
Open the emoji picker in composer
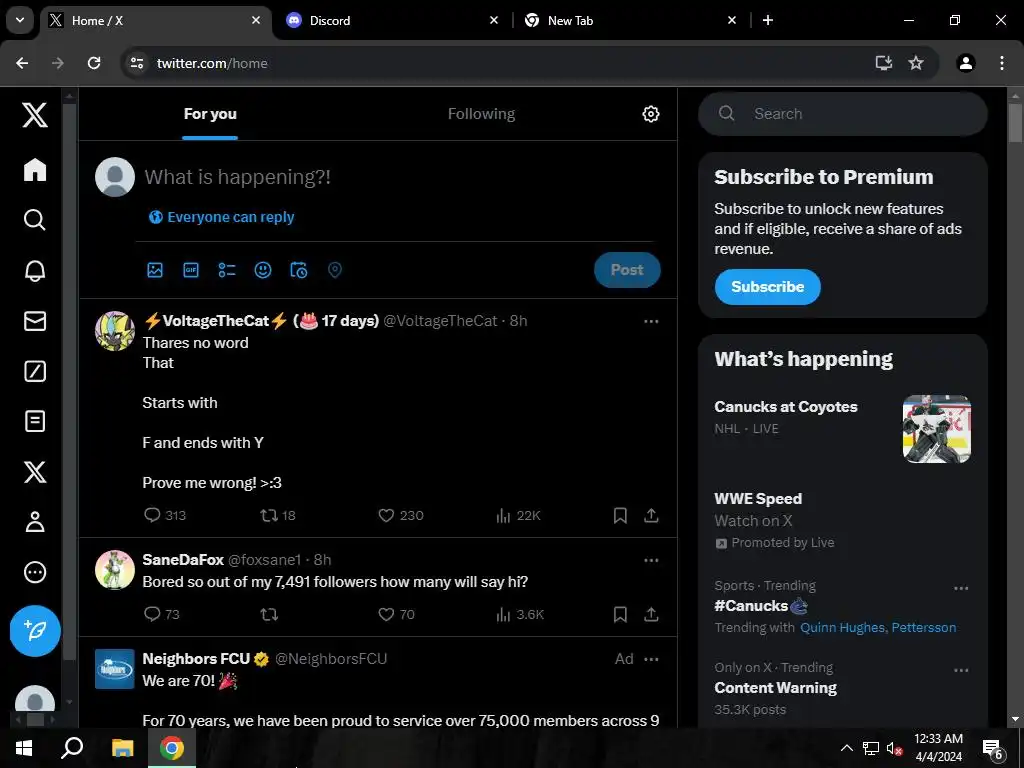[263, 270]
